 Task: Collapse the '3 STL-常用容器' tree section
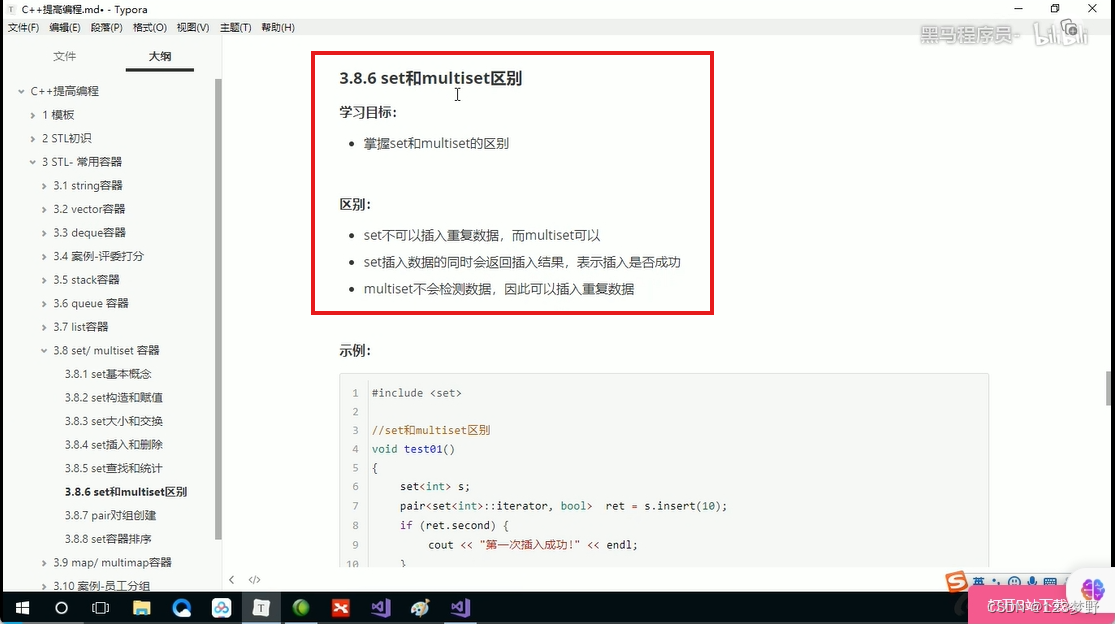click(32, 161)
